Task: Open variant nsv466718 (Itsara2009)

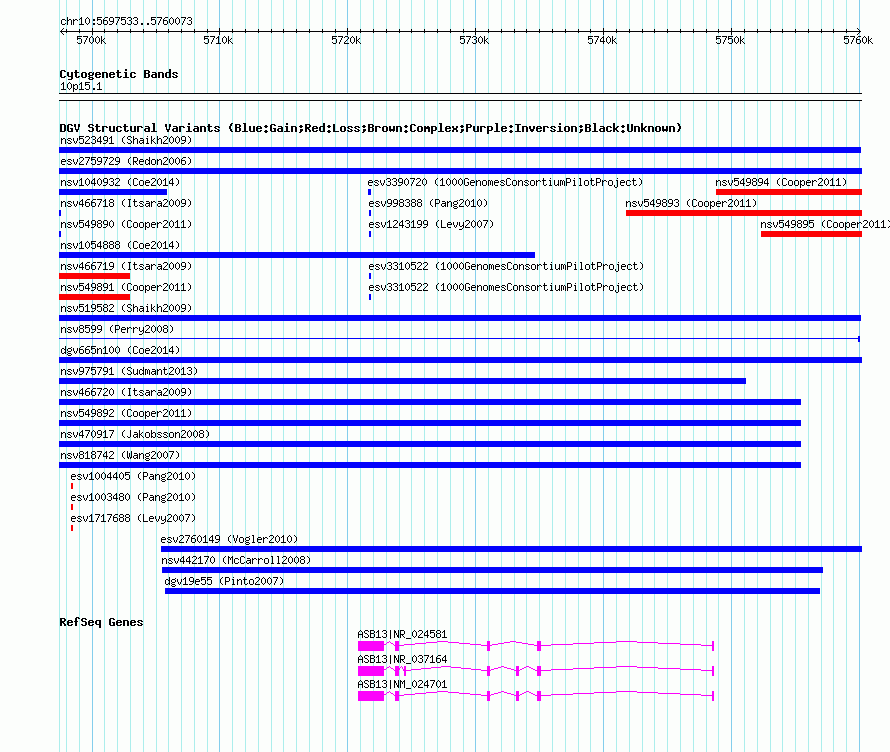Action: pos(126,203)
